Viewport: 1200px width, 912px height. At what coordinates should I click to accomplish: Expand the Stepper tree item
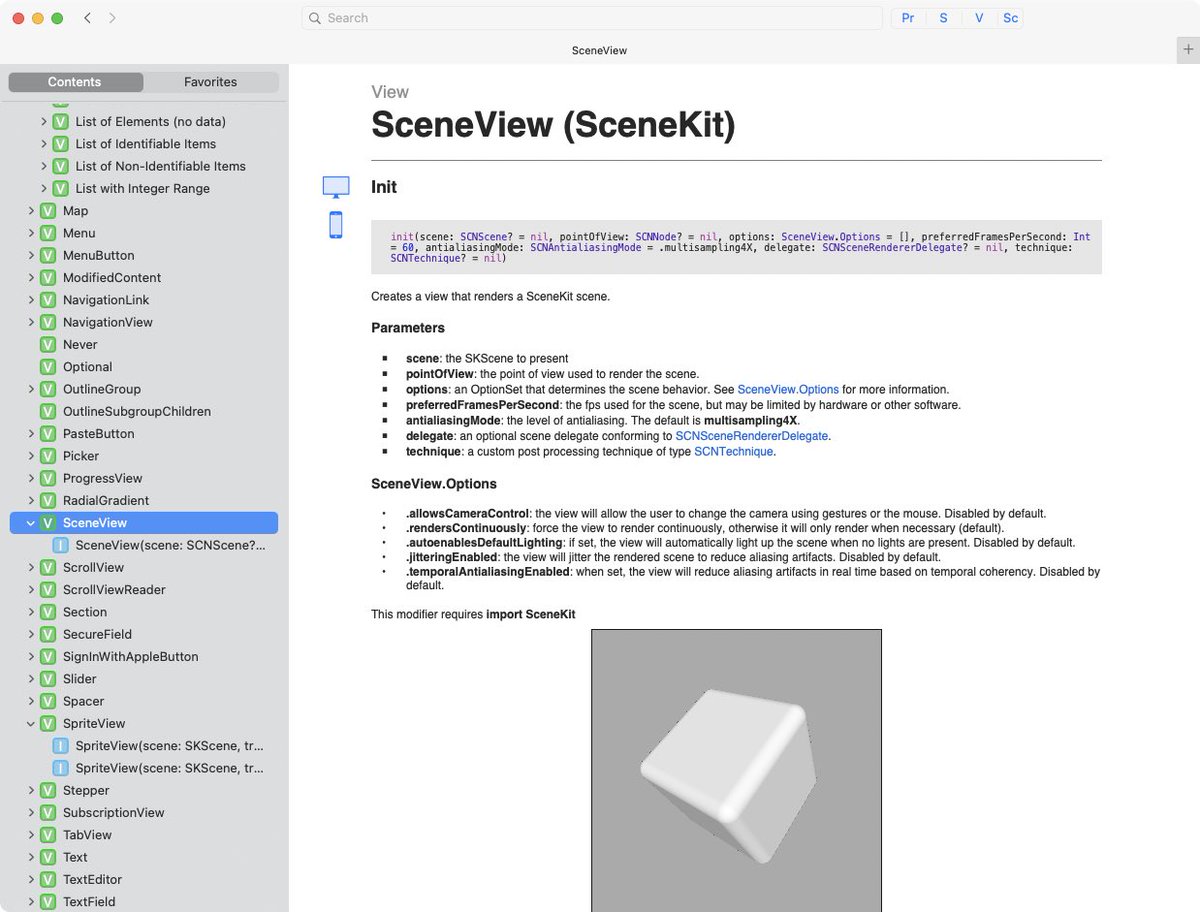coord(31,790)
